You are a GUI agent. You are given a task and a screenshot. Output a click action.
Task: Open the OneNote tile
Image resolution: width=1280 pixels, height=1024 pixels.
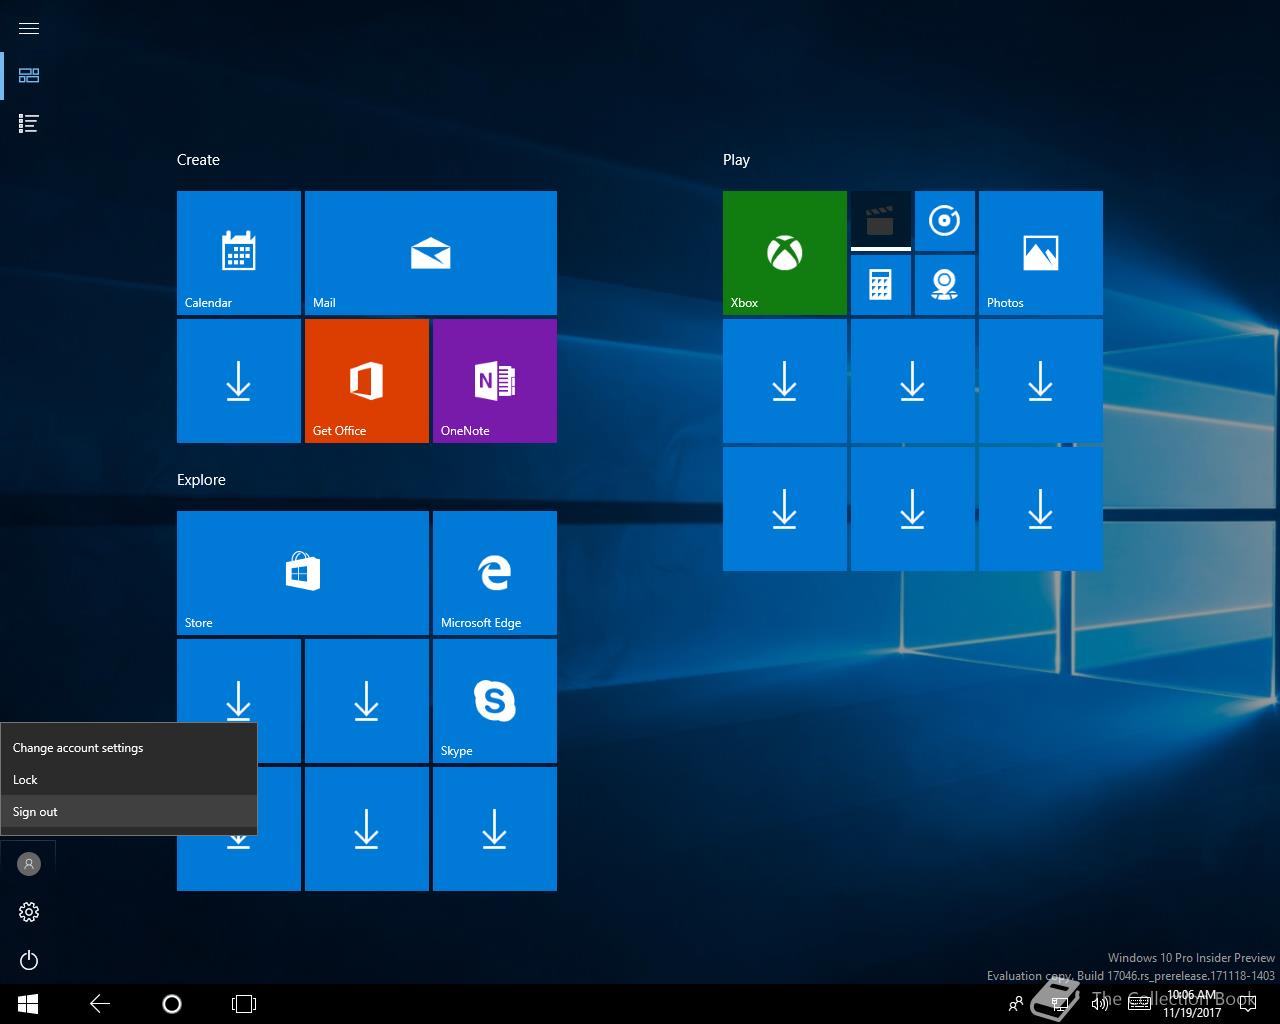click(x=495, y=381)
